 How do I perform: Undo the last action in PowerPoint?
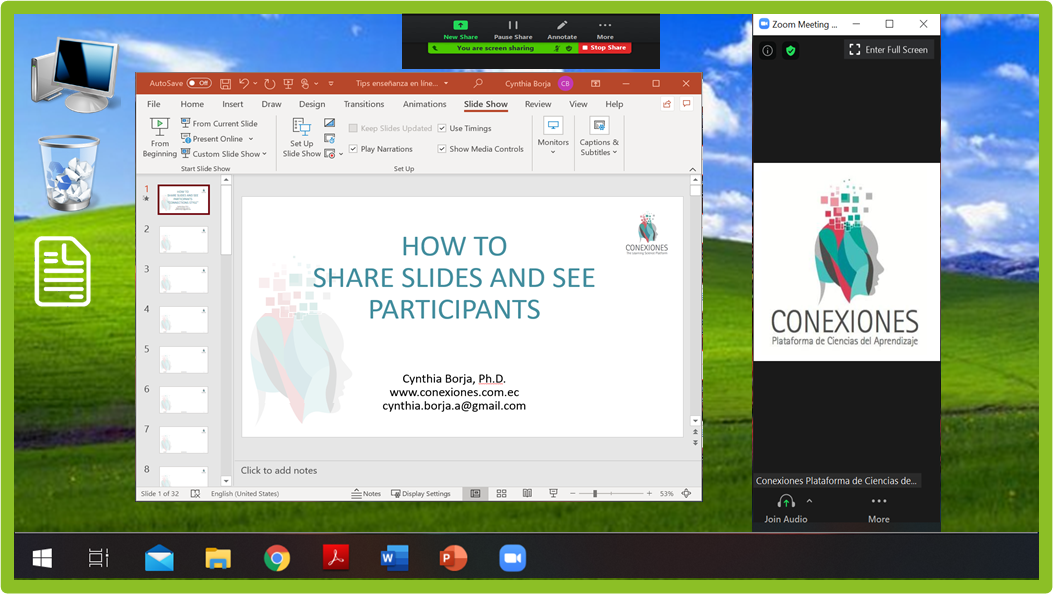[x=244, y=83]
